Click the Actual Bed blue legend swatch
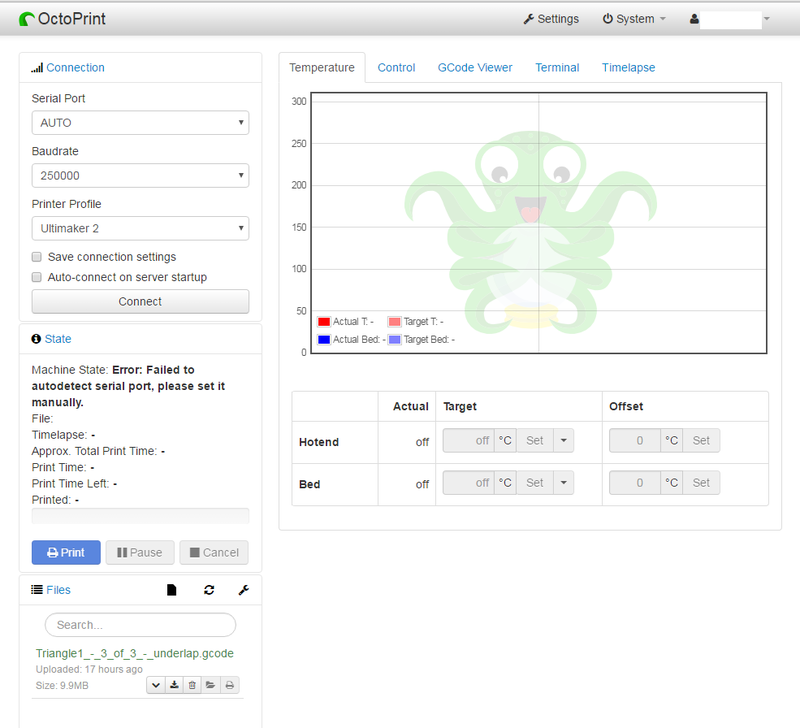Image resolution: width=800 pixels, height=728 pixels. click(x=324, y=340)
